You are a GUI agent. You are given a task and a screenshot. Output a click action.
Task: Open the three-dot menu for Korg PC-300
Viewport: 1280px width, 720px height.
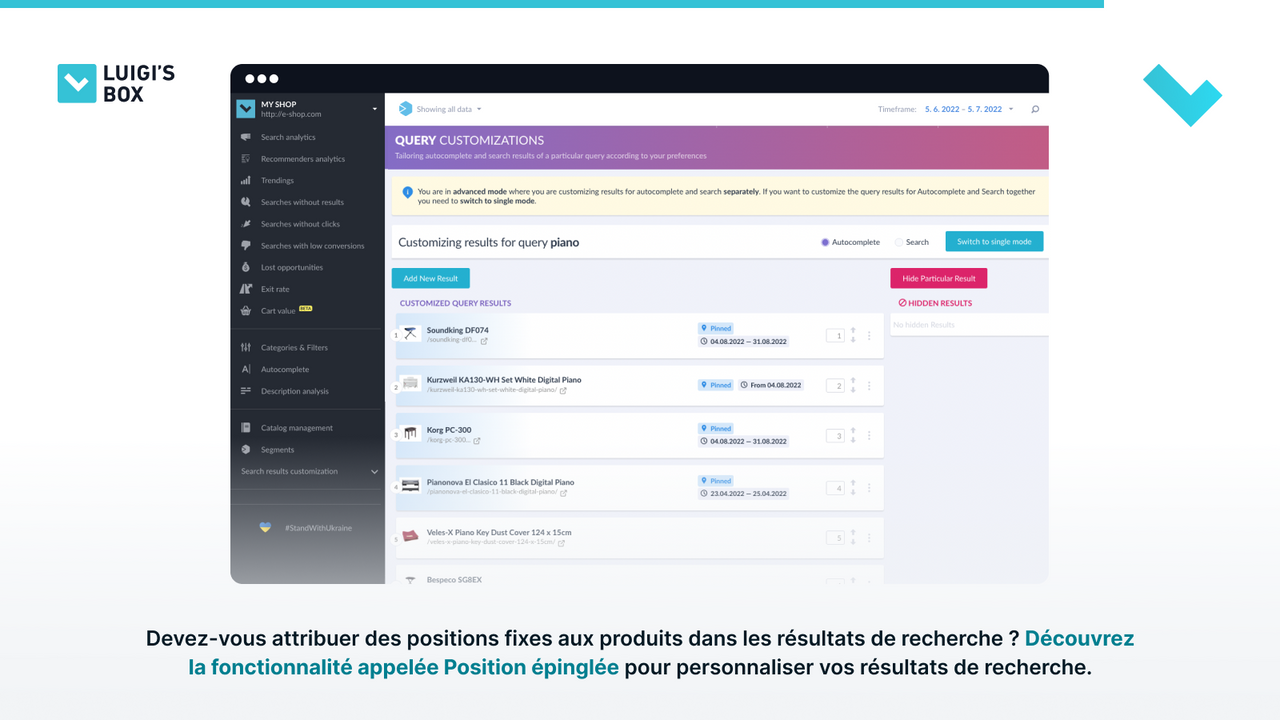click(869, 436)
